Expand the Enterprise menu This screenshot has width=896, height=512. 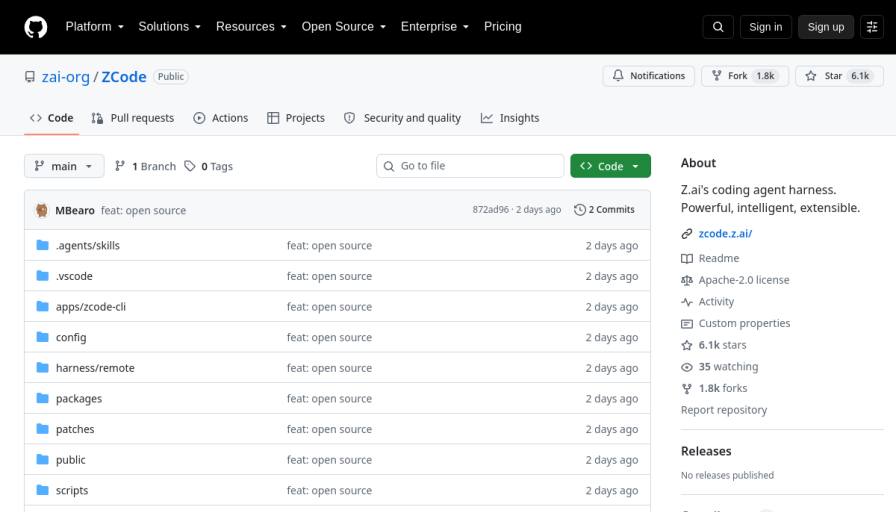tap(434, 26)
